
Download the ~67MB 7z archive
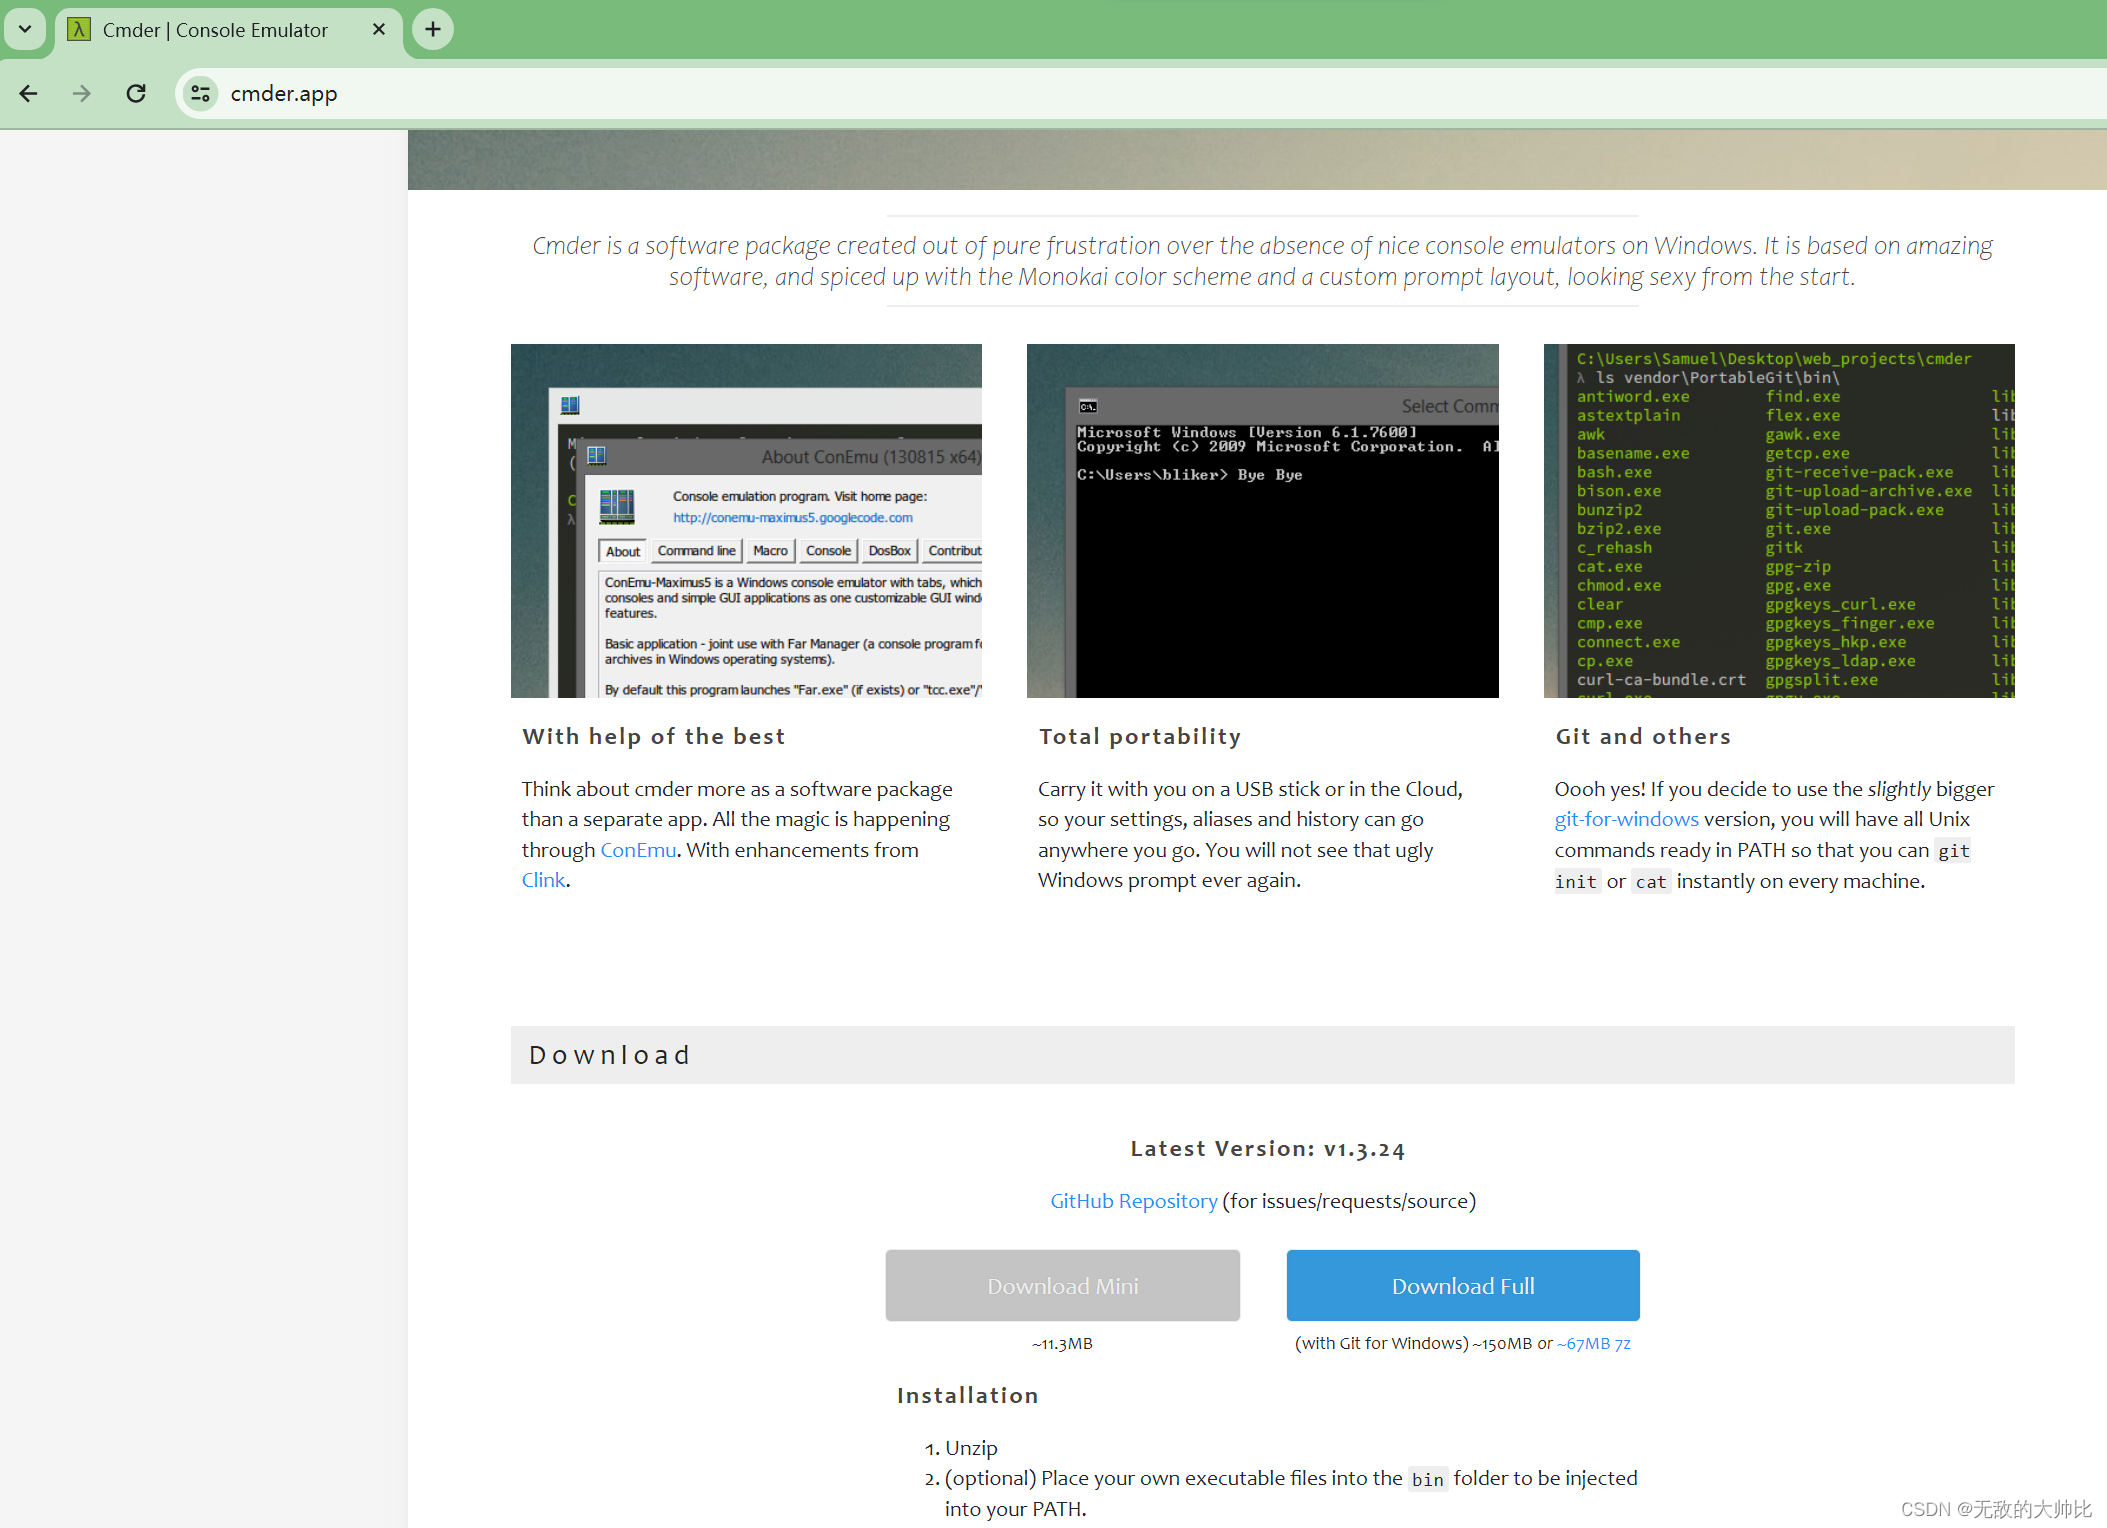pyautogui.click(x=1595, y=1343)
